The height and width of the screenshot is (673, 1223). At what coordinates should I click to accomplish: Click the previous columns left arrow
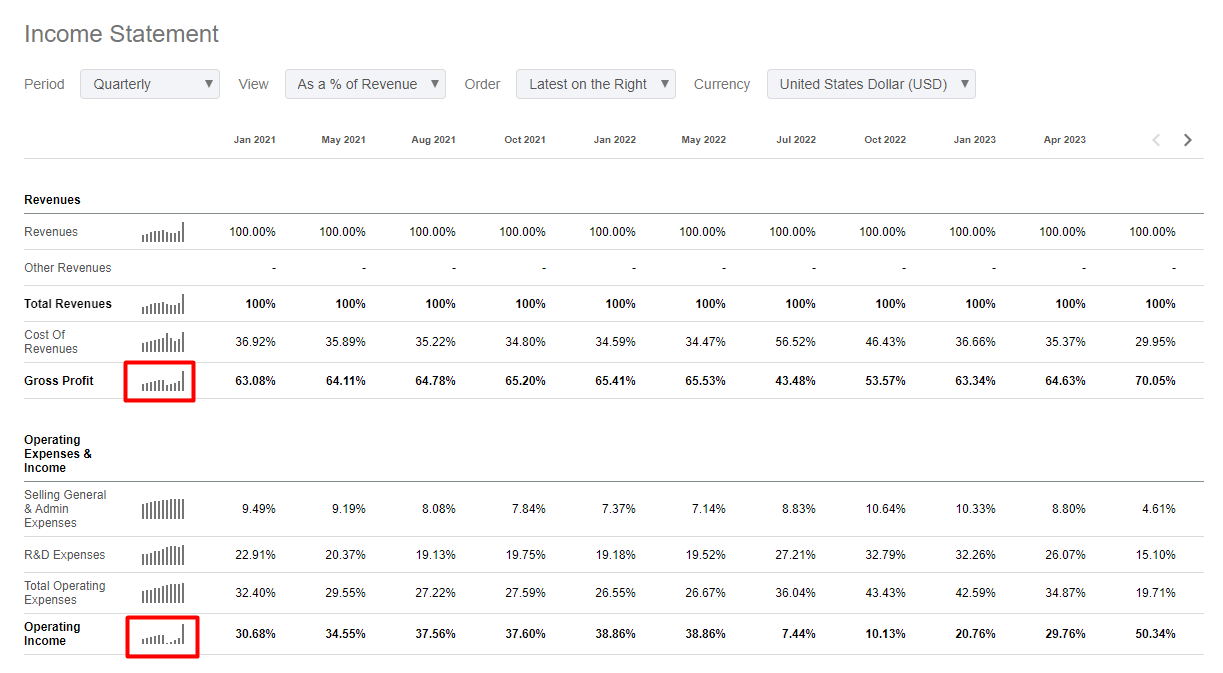1157,140
